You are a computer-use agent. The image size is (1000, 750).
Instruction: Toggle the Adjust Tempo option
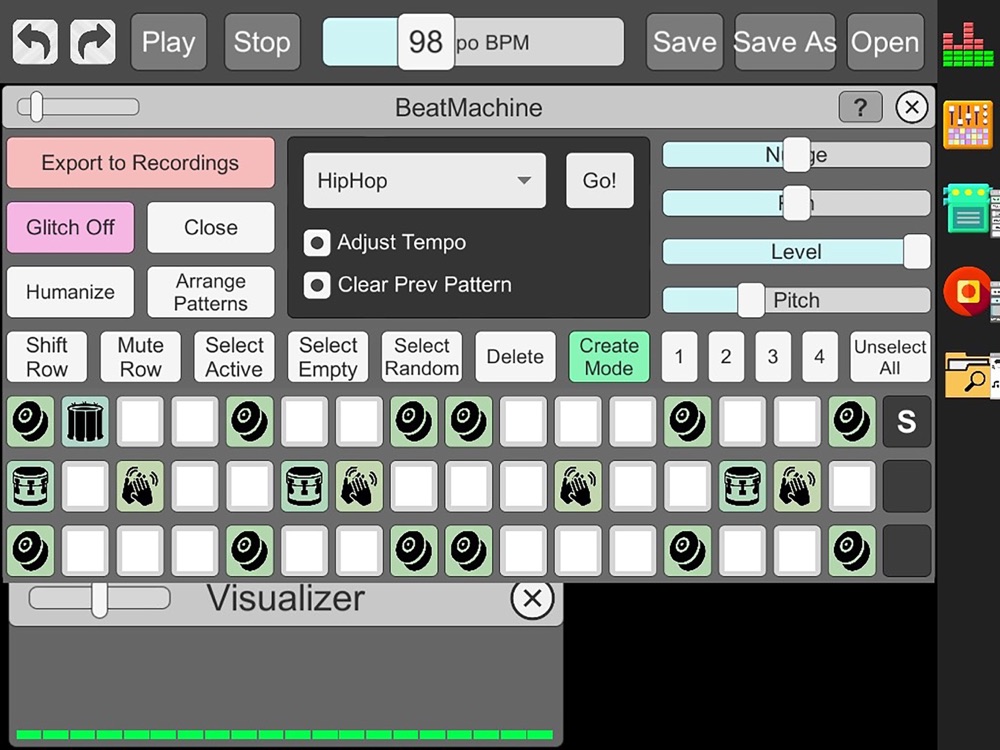(317, 243)
